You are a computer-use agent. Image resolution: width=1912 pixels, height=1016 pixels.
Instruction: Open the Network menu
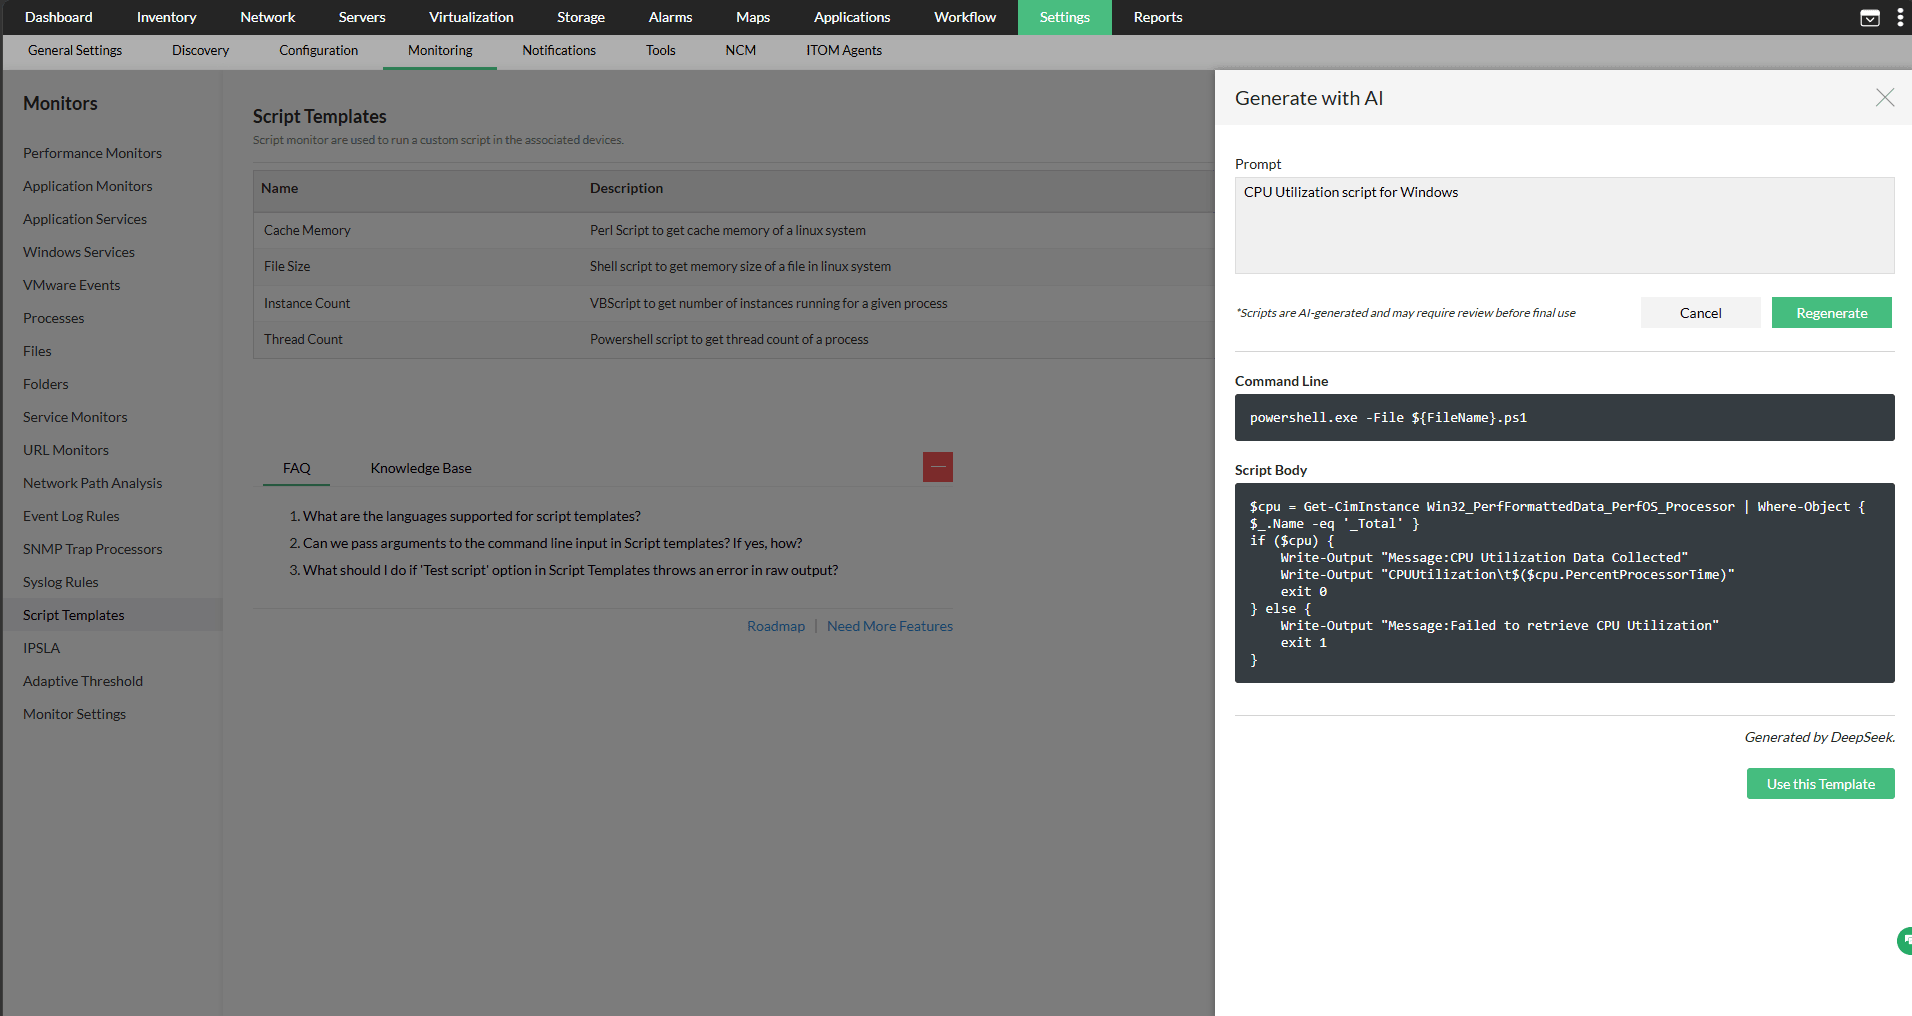[268, 17]
